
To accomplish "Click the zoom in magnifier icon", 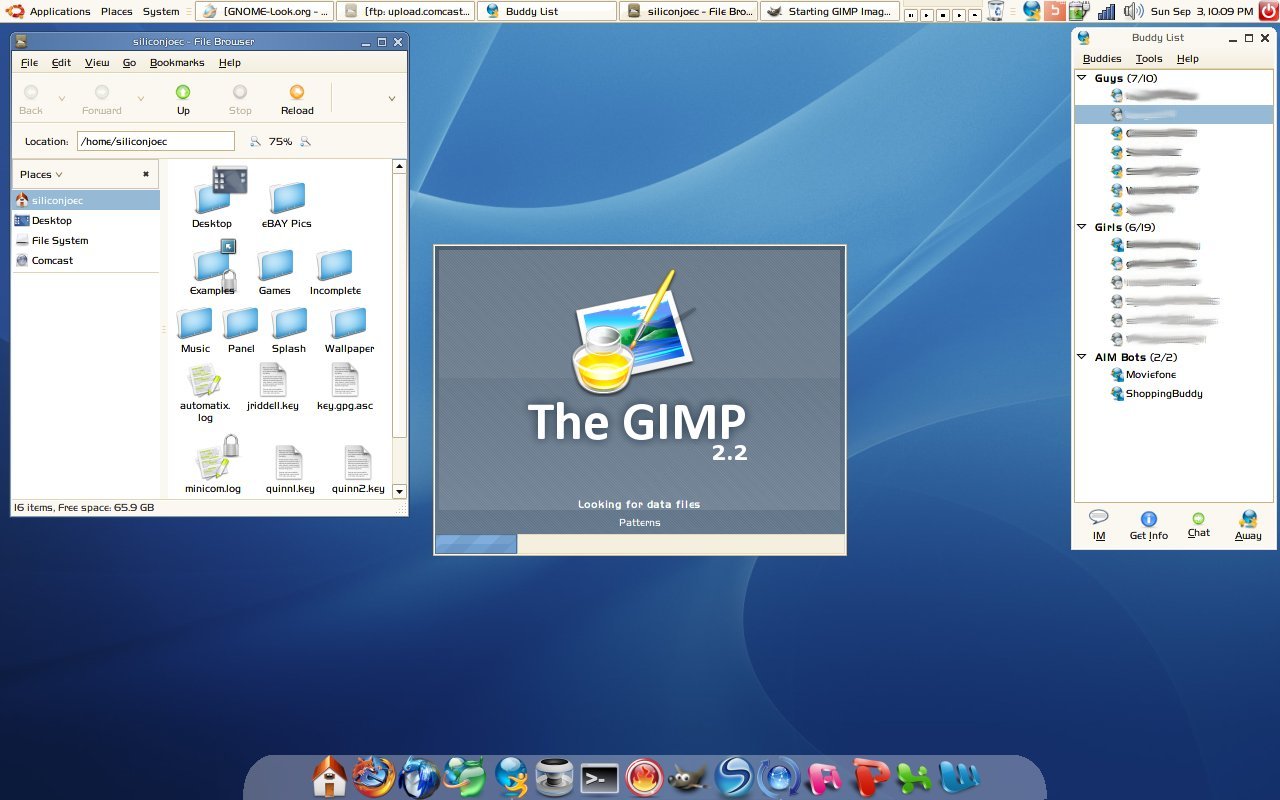I will point(306,142).
